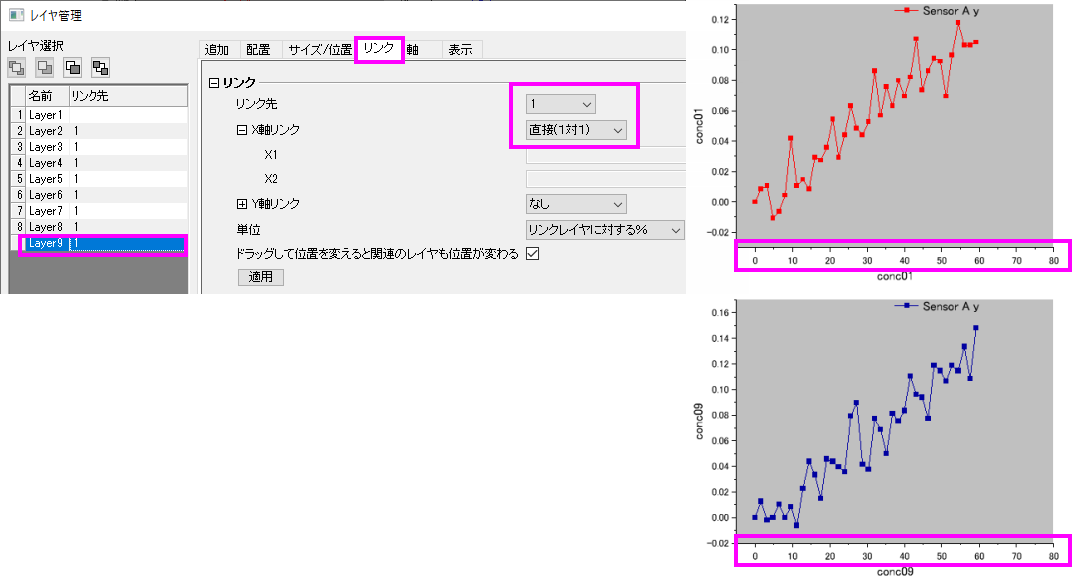Viewport: 1072px width, 576px height.
Task: Click the active three-square layer order icon
Action: tap(100, 67)
